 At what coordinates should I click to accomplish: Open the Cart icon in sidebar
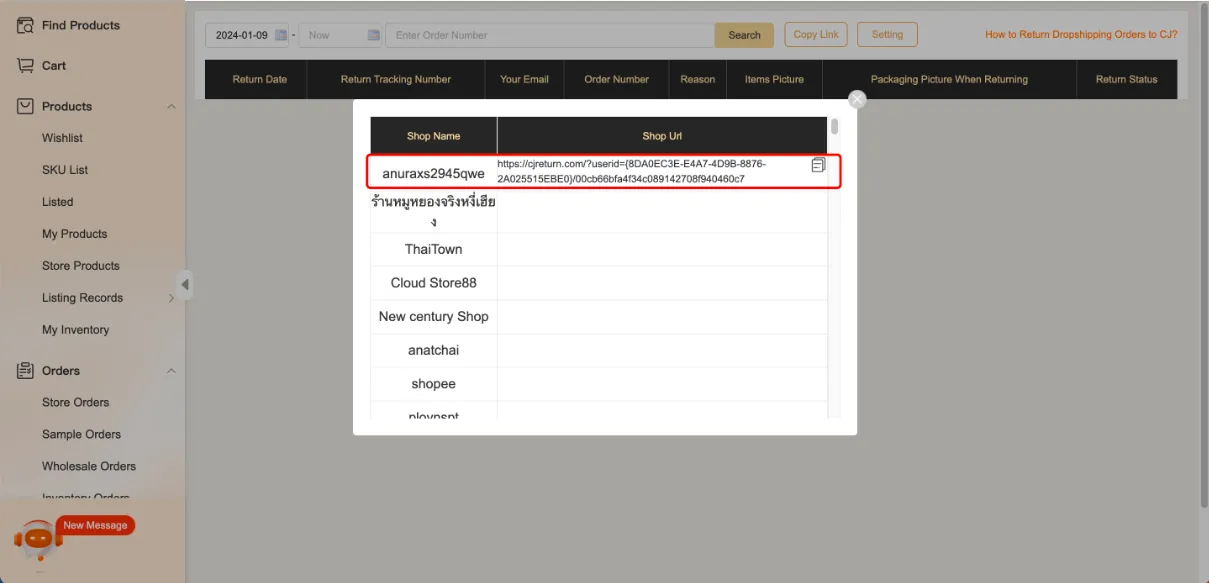(26, 65)
